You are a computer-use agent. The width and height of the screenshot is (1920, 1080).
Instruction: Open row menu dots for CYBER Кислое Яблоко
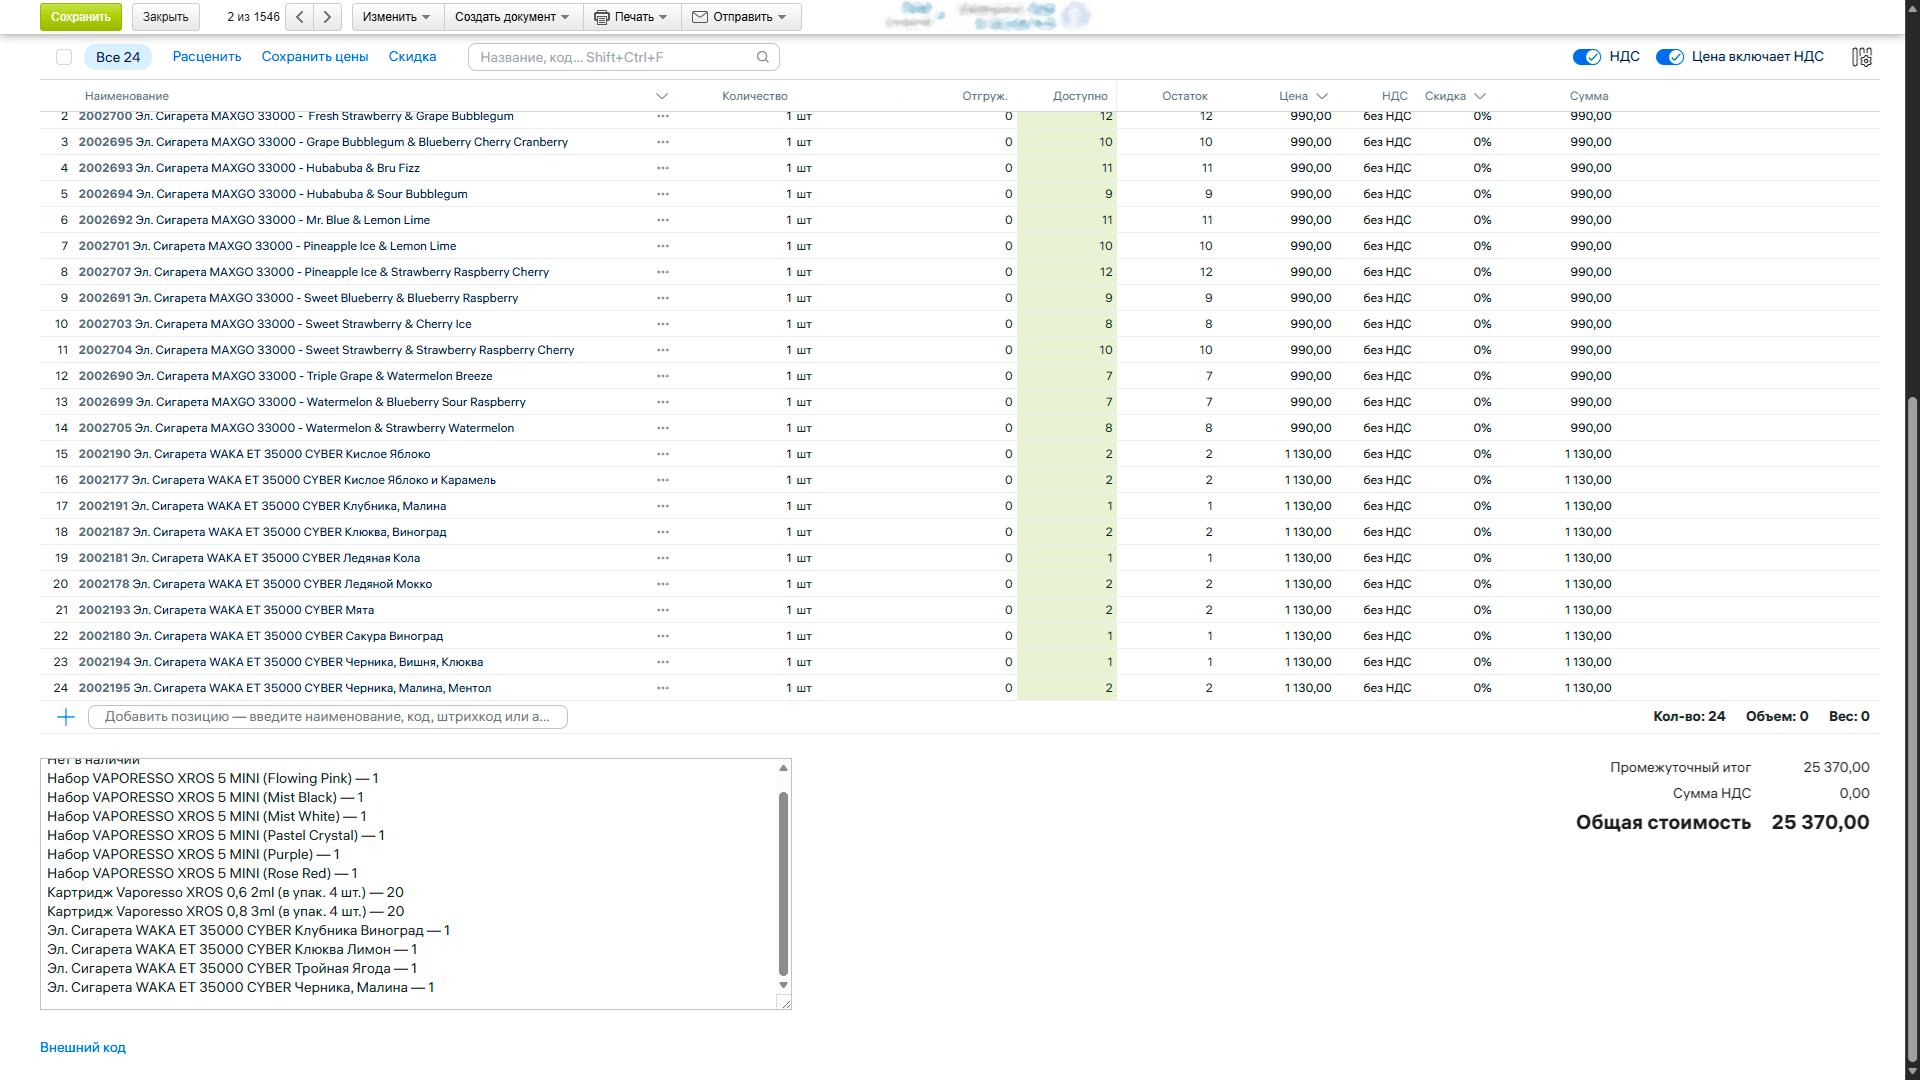(x=663, y=454)
